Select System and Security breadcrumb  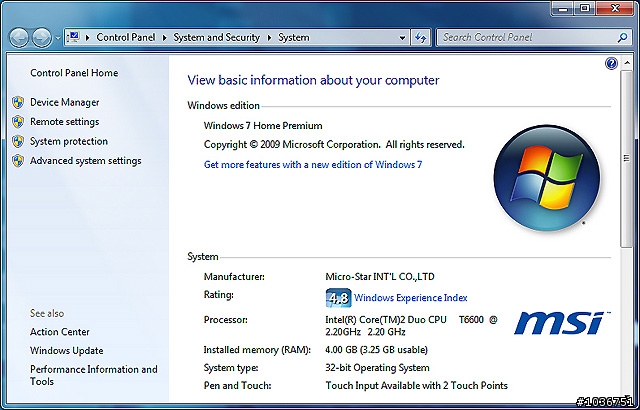pos(216,38)
